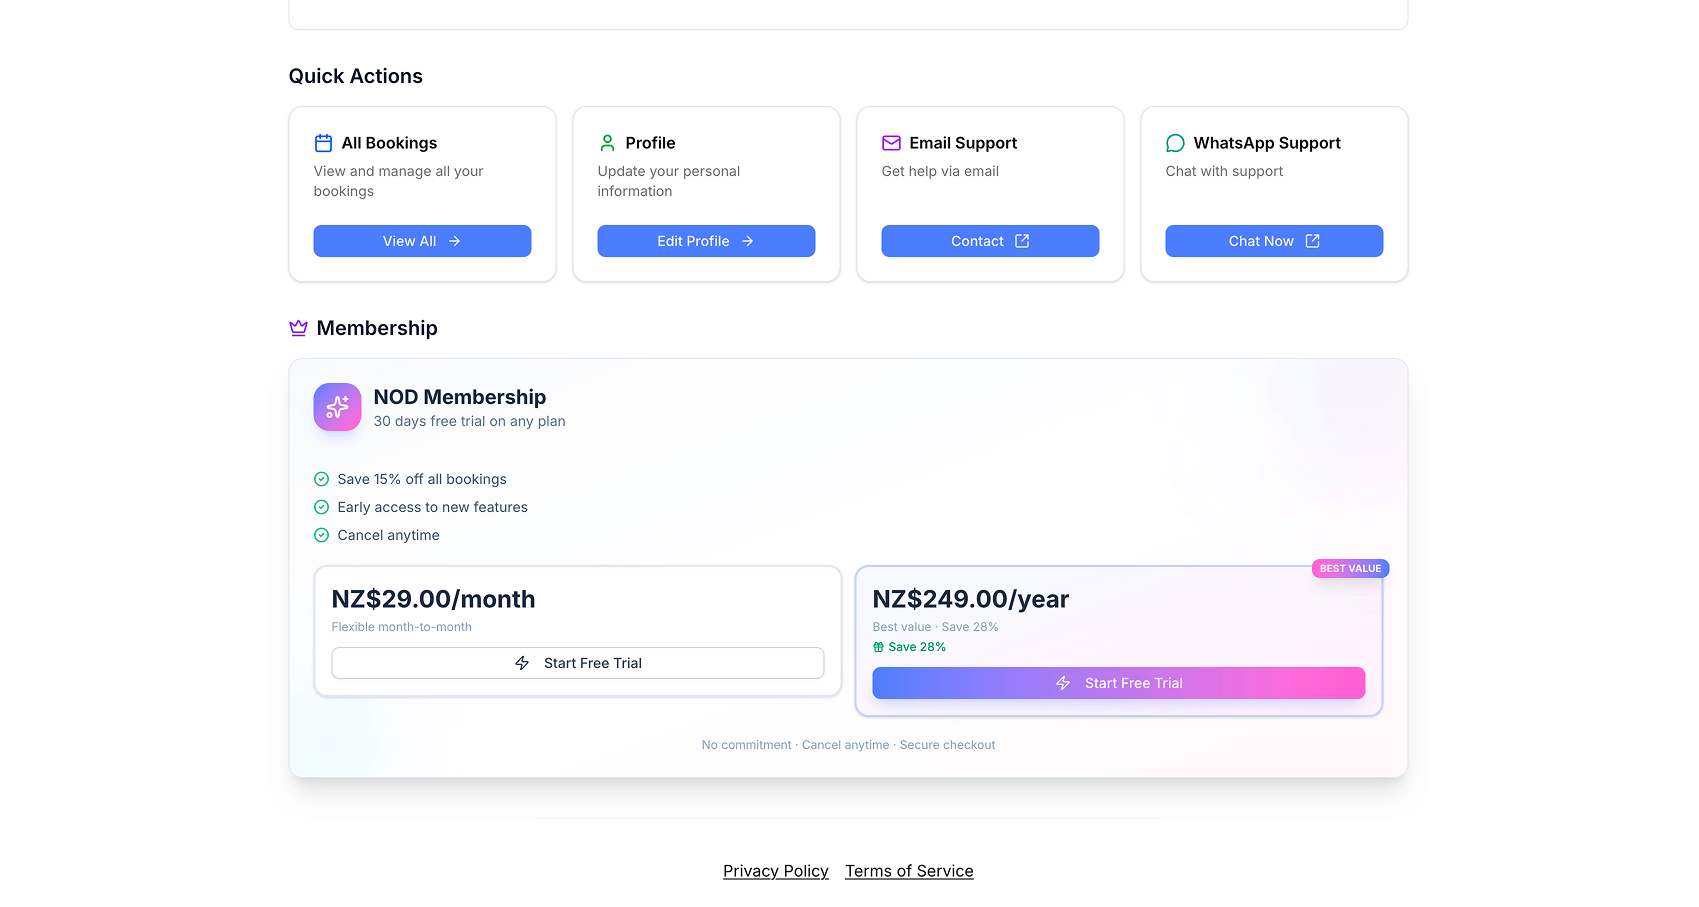Click the checkmark beside Save 15% off

pos(321,479)
